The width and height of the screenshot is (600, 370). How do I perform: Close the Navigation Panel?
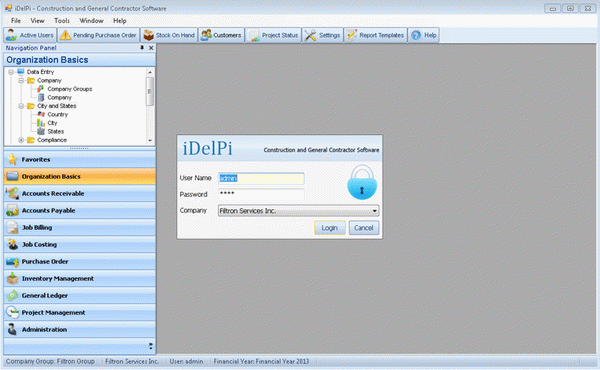pyautogui.click(x=151, y=48)
